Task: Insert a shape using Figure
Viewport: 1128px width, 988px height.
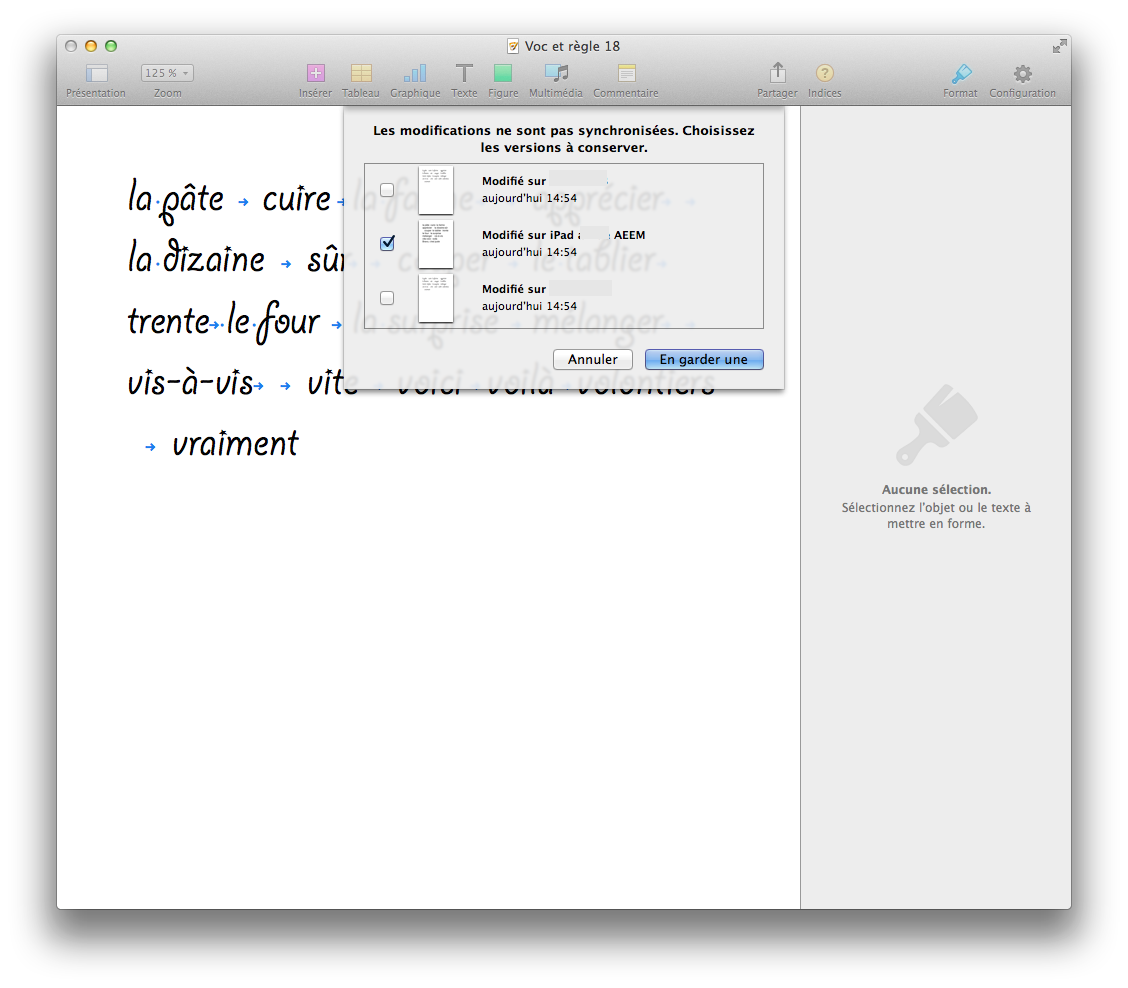Action: [503, 74]
